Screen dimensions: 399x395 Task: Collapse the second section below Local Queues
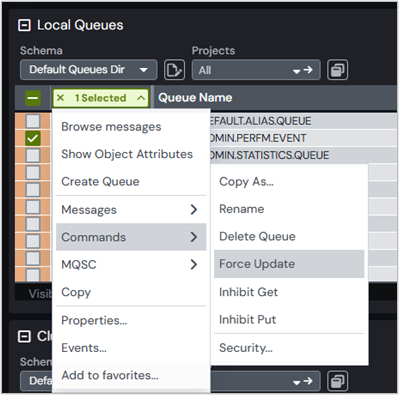point(24,336)
